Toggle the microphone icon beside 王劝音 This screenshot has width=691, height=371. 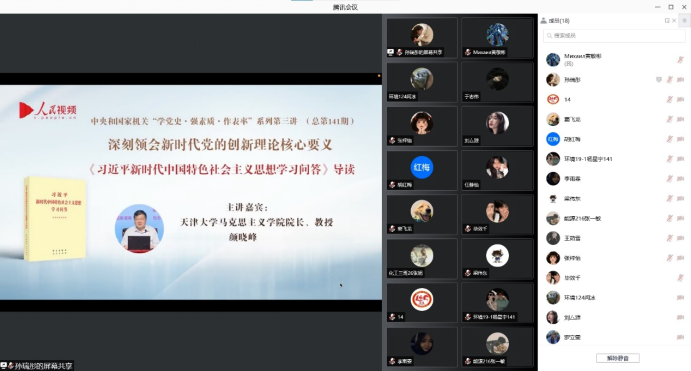pos(669,238)
